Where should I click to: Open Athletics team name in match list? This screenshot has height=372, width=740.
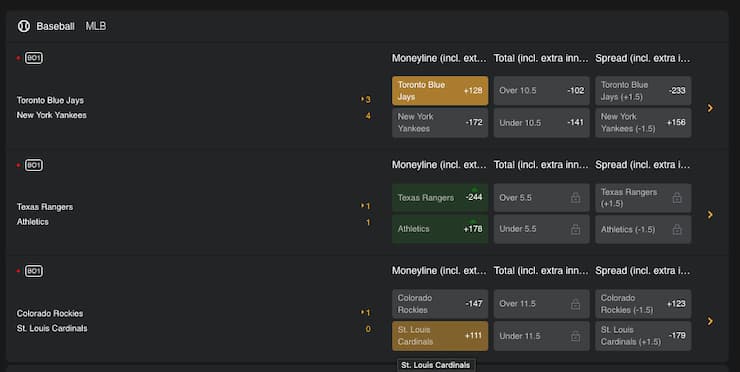point(33,222)
